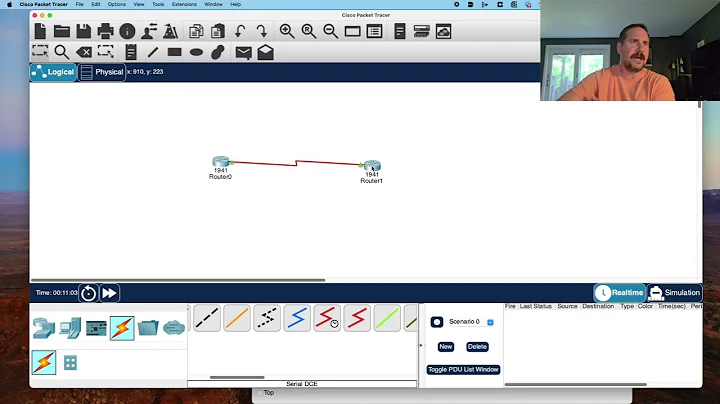Screen dimensions: 720x404
Task: Select the Connections lightning category
Action: click(x=122, y=328)
